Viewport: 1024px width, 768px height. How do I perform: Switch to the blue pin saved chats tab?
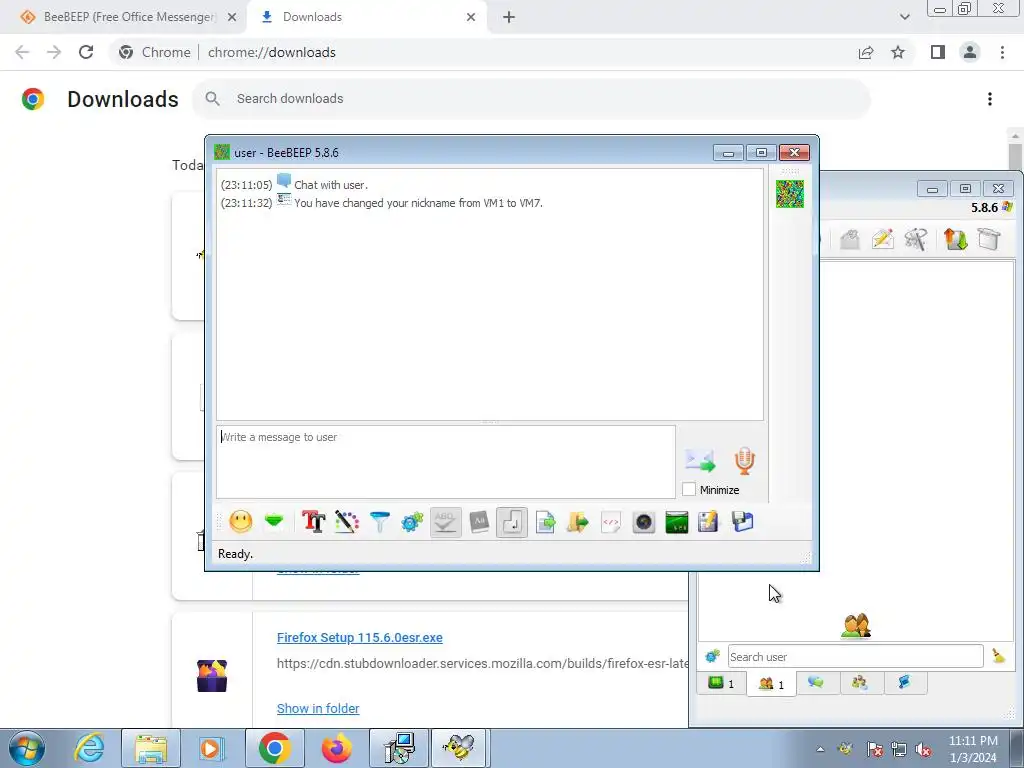coord(904,682)
